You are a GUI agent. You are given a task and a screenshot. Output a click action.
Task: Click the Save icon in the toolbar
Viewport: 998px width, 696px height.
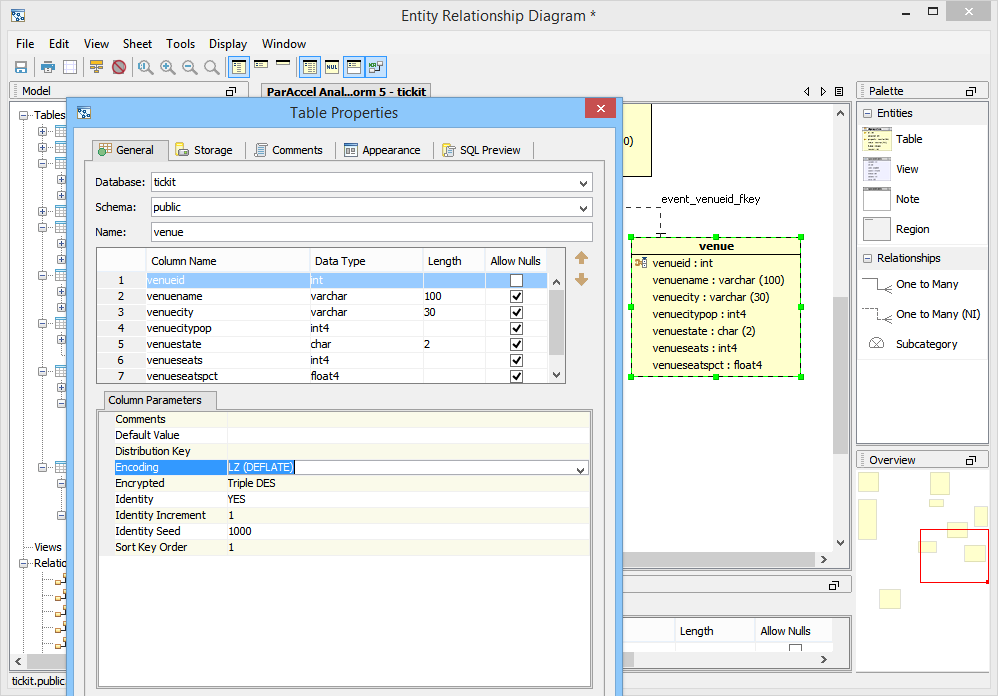[20, 67]
